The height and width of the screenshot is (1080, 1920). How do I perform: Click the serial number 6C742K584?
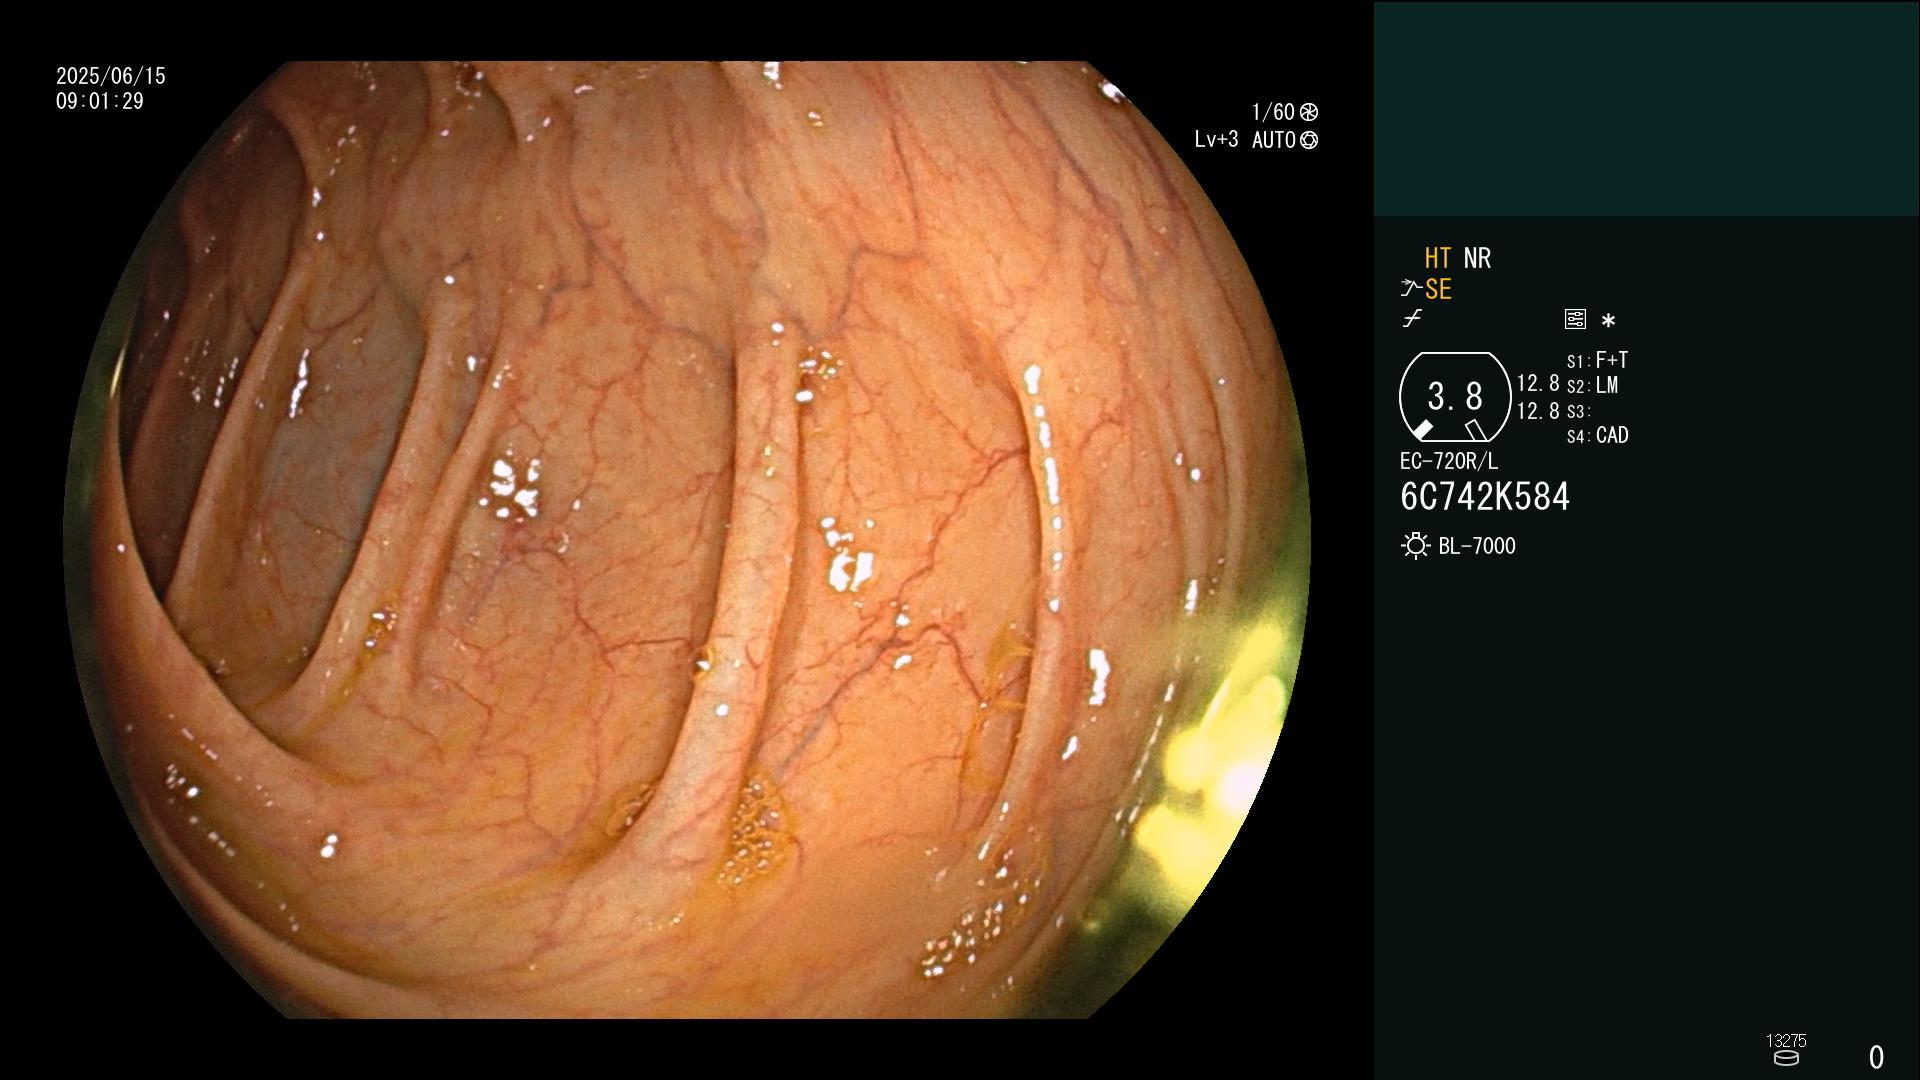click(1485, 497)
